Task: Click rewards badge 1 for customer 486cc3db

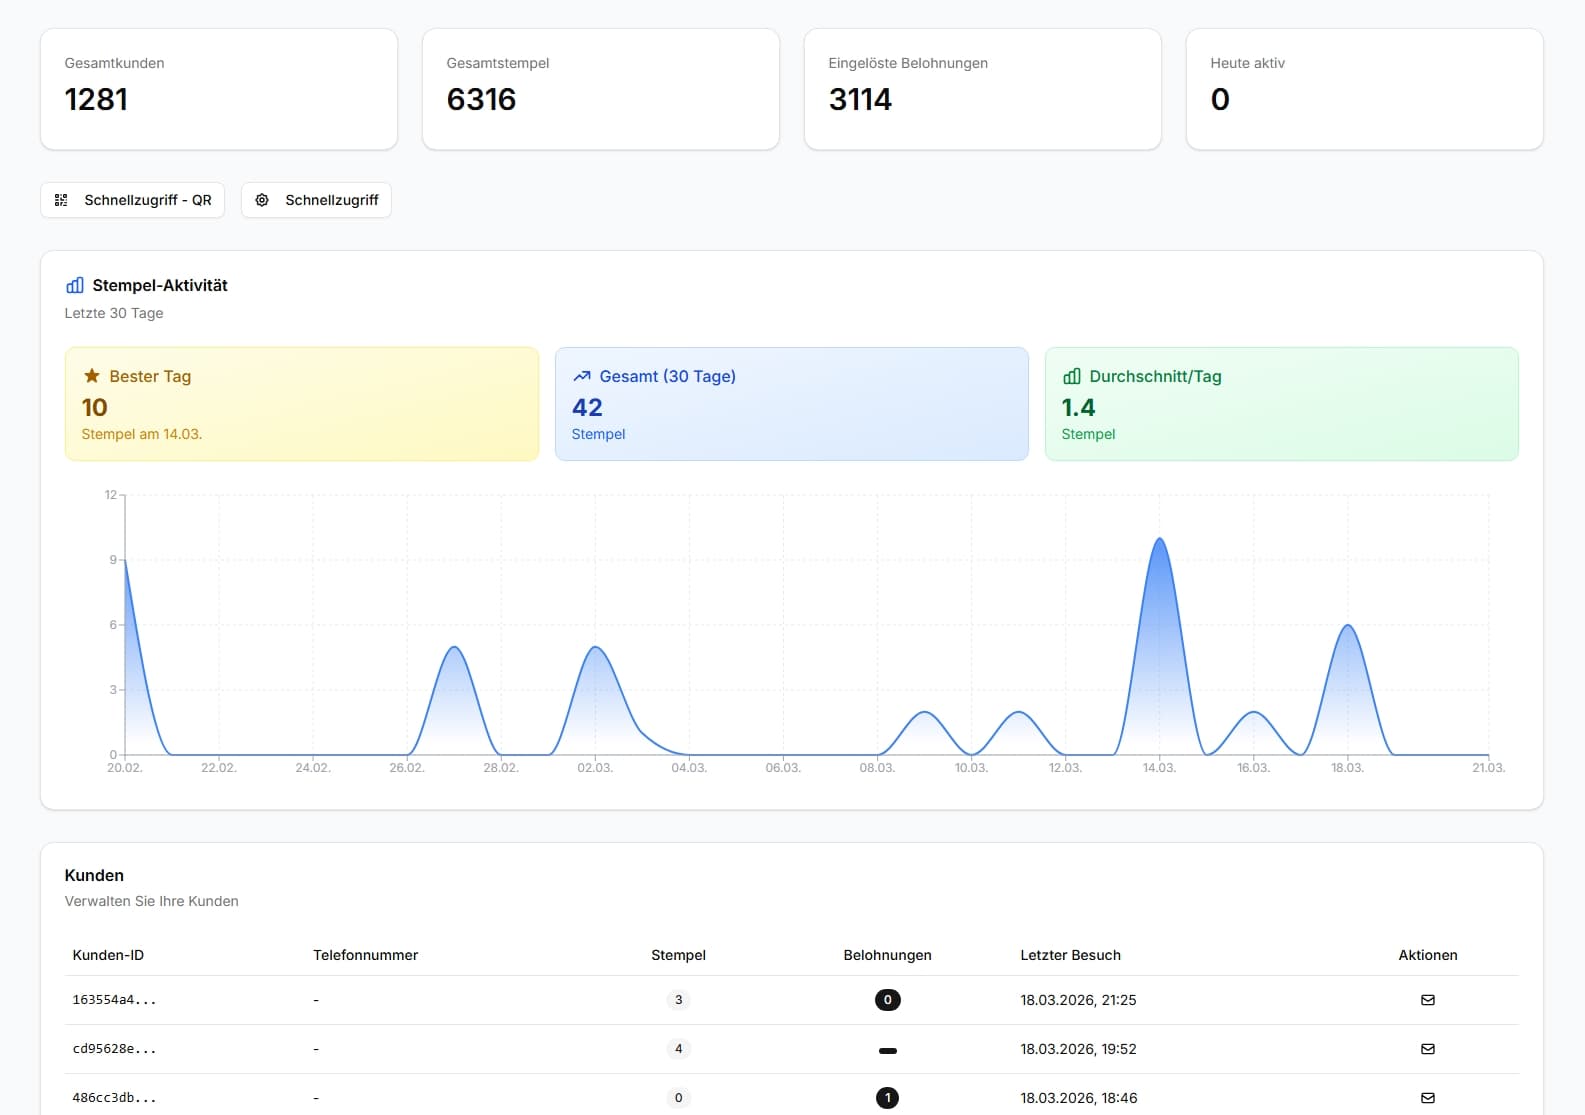Action: (888, 1098)
